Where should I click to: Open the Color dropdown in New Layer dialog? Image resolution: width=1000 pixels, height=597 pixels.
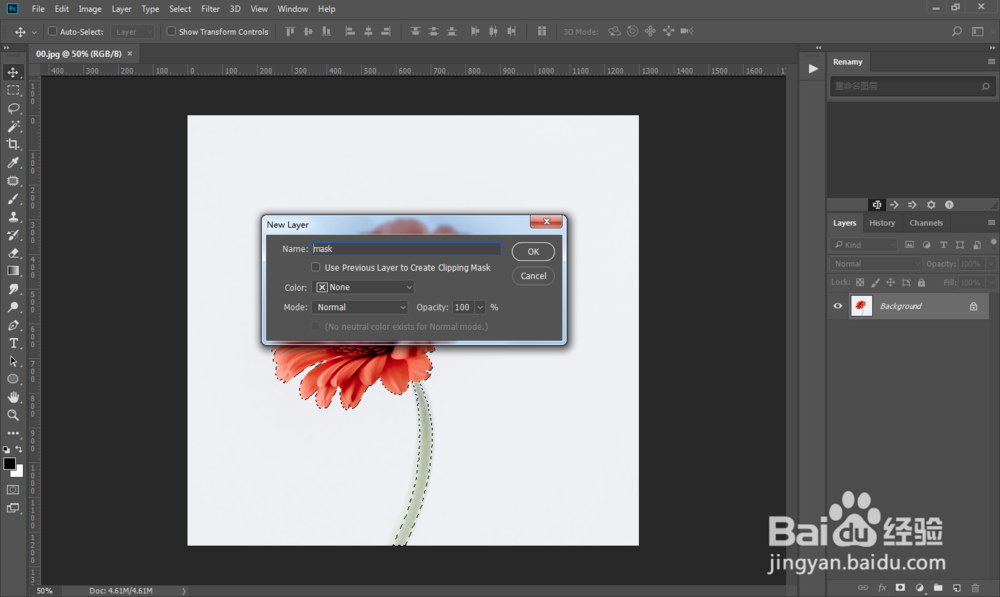click(x=363, y=288)
